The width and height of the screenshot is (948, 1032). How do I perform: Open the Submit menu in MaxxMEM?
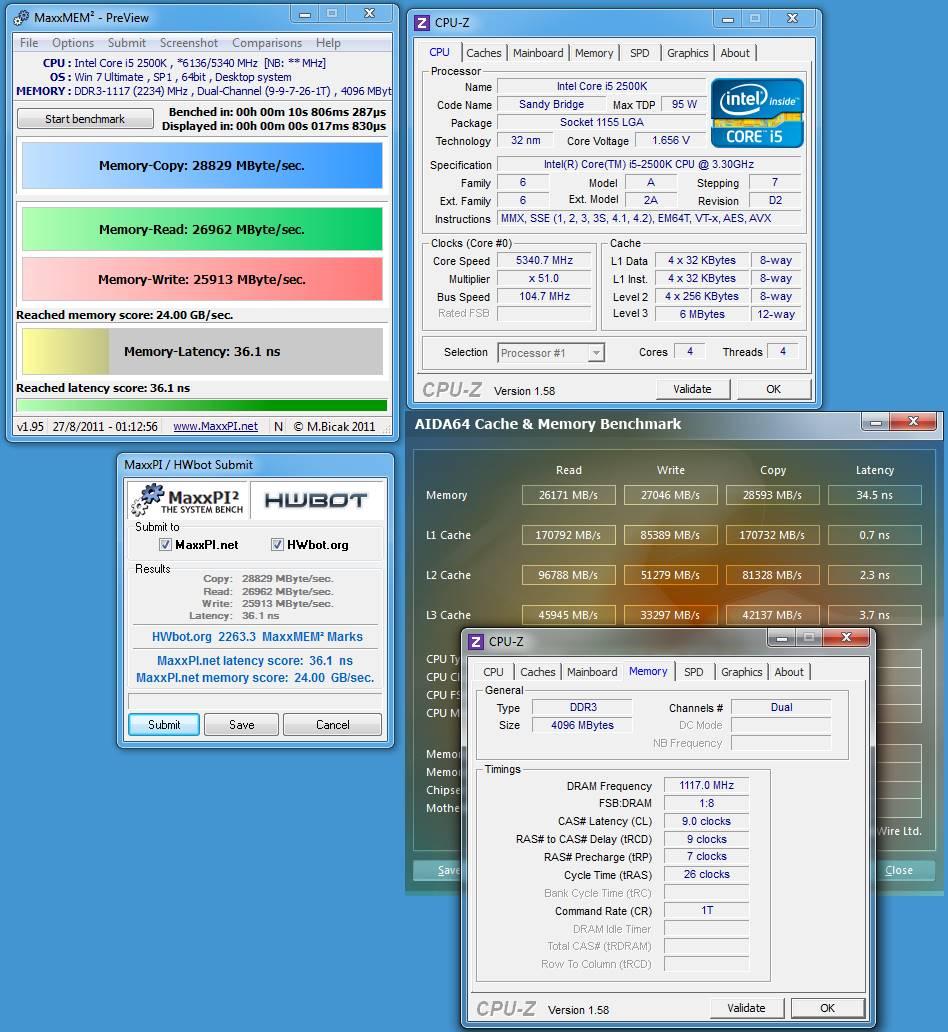click(x=126, y=43)
